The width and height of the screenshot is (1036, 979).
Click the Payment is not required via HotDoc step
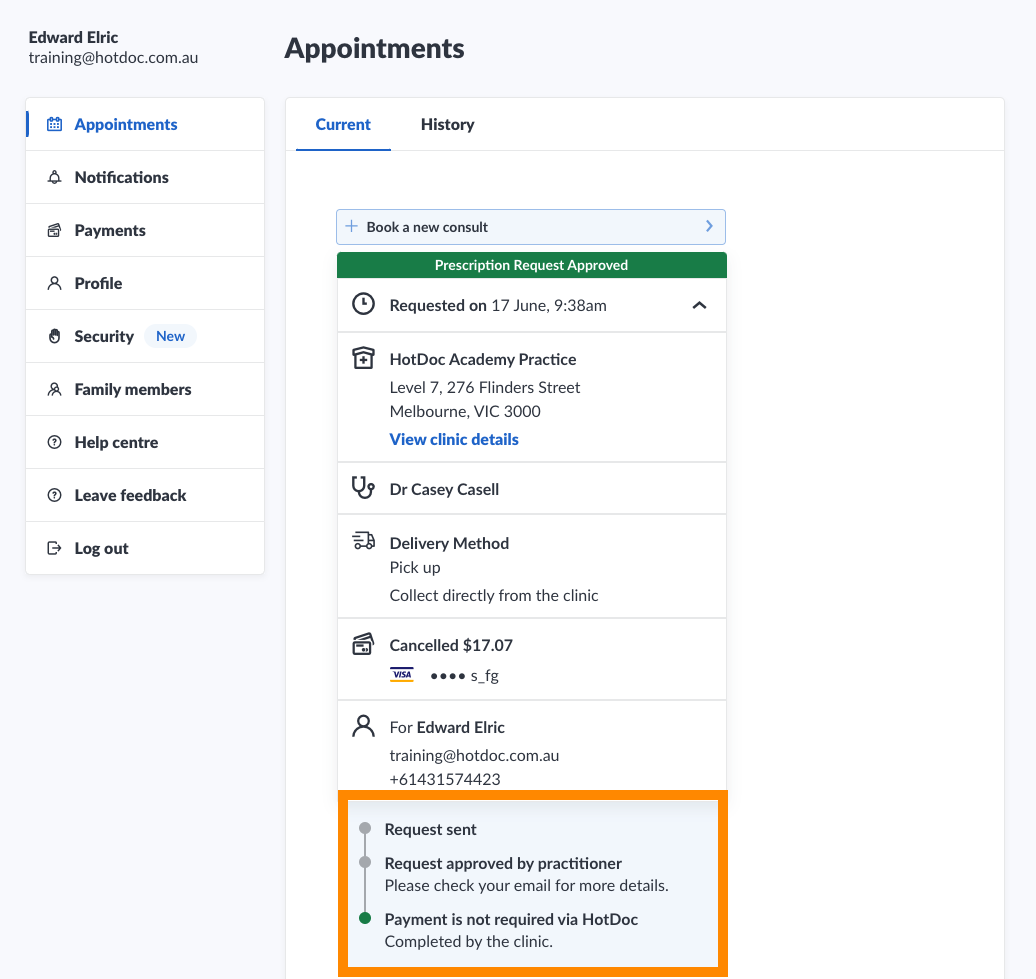coord(511,920)
